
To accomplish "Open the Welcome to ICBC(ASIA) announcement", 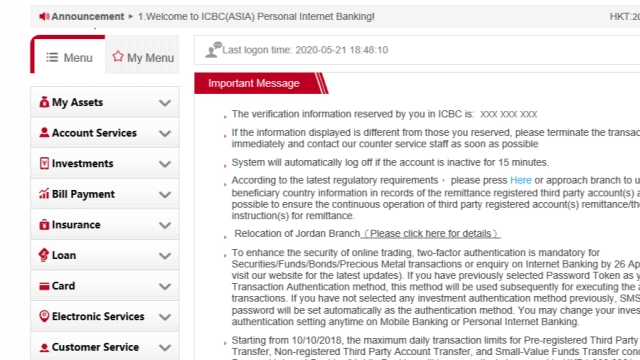I will [256, 17].
